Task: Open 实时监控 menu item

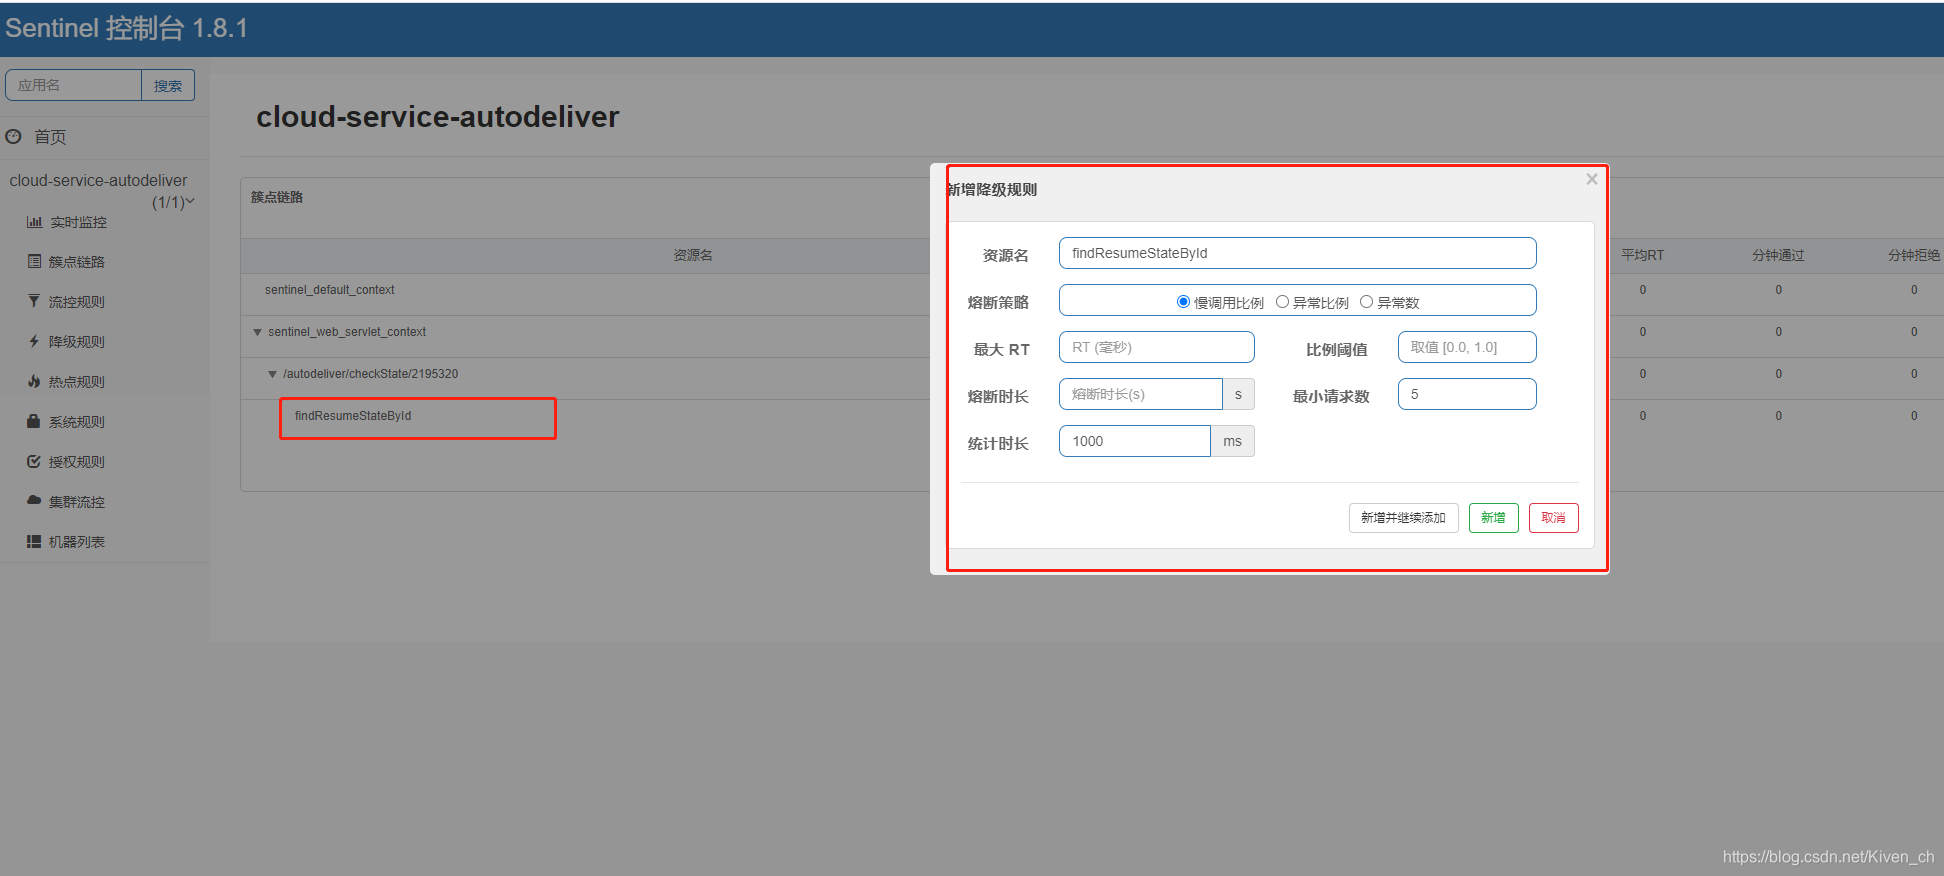Action: pos(78,222)
